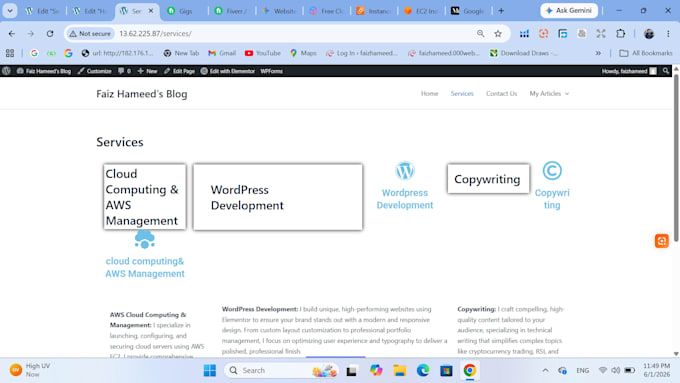Open the Maps bookmark

point(303,53)
